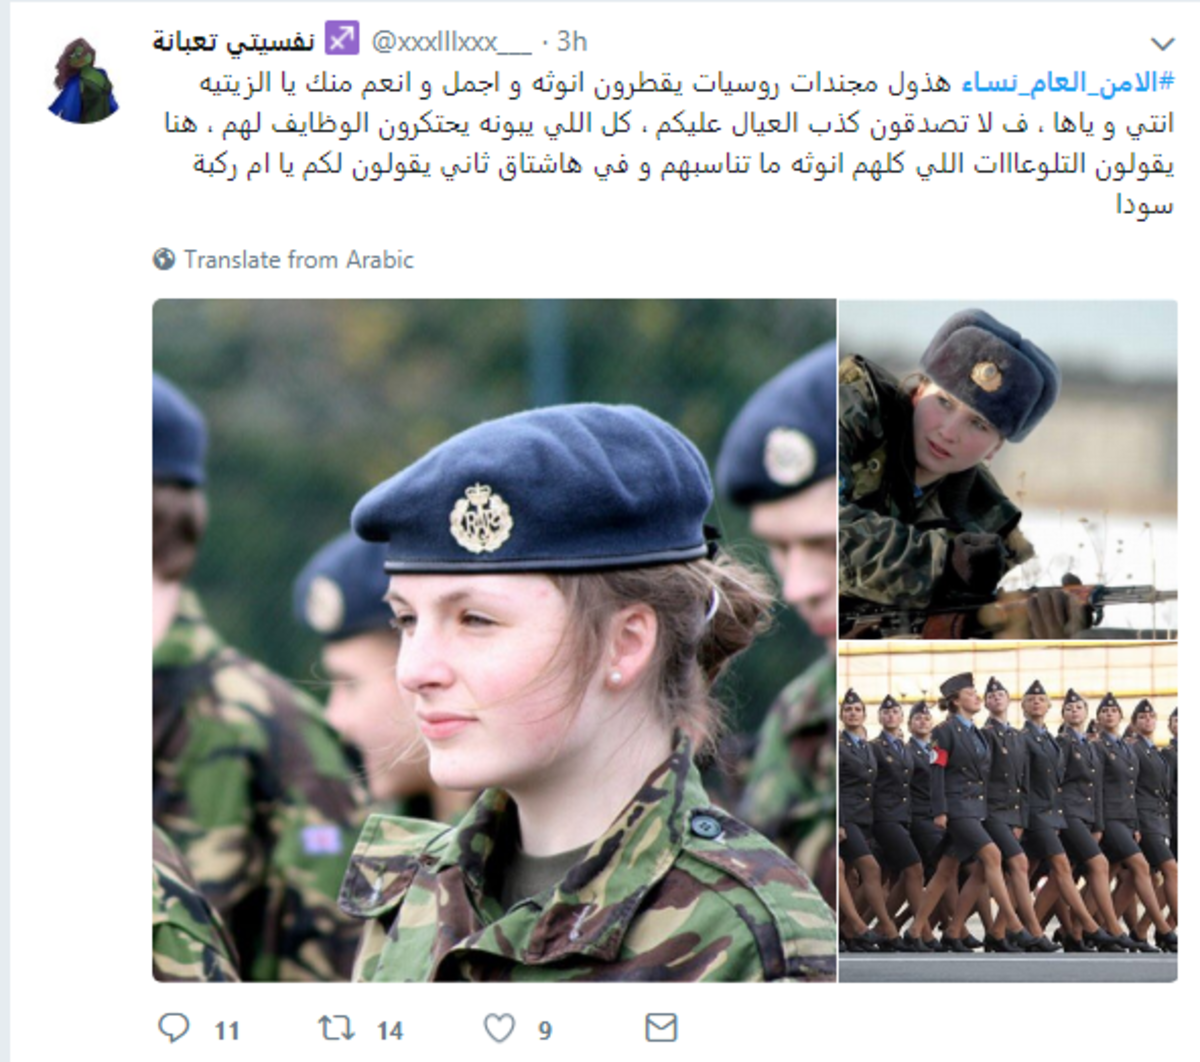
Task: Open the 3h timestamp permalink
Action: [572, 42]
